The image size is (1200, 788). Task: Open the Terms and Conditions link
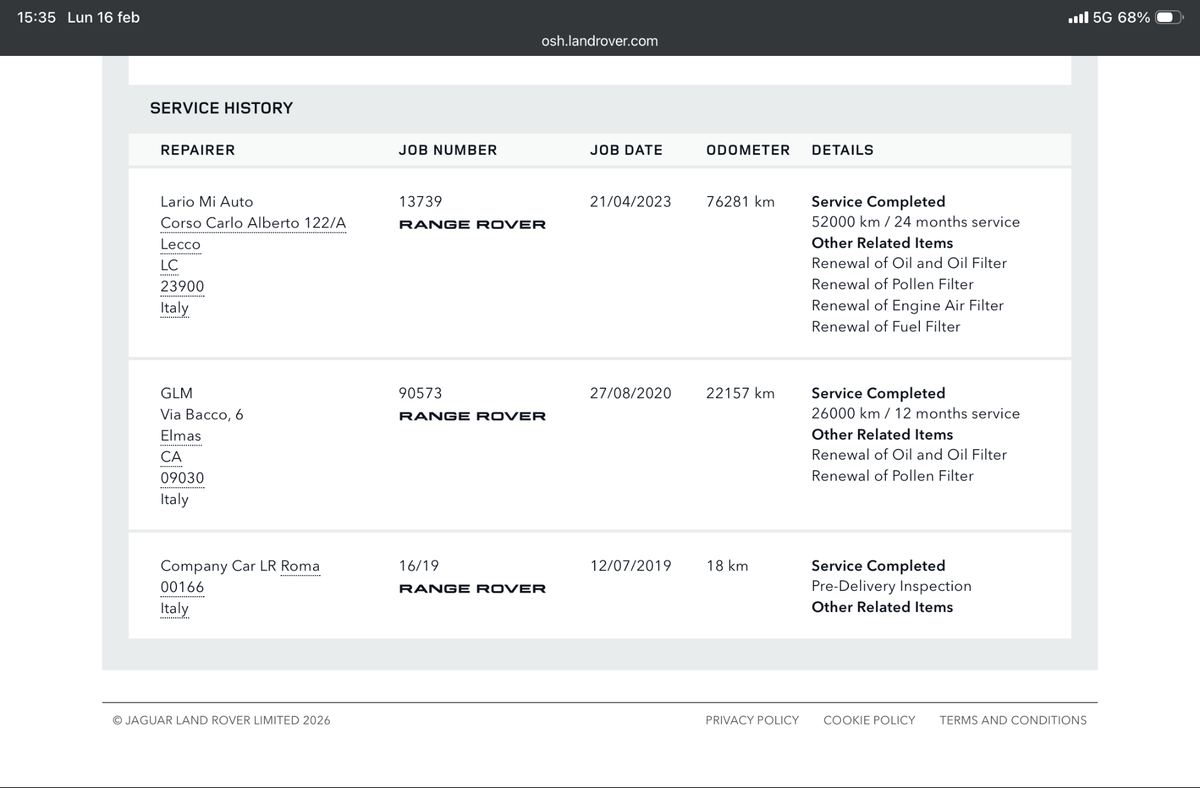tap(1013, 720)
